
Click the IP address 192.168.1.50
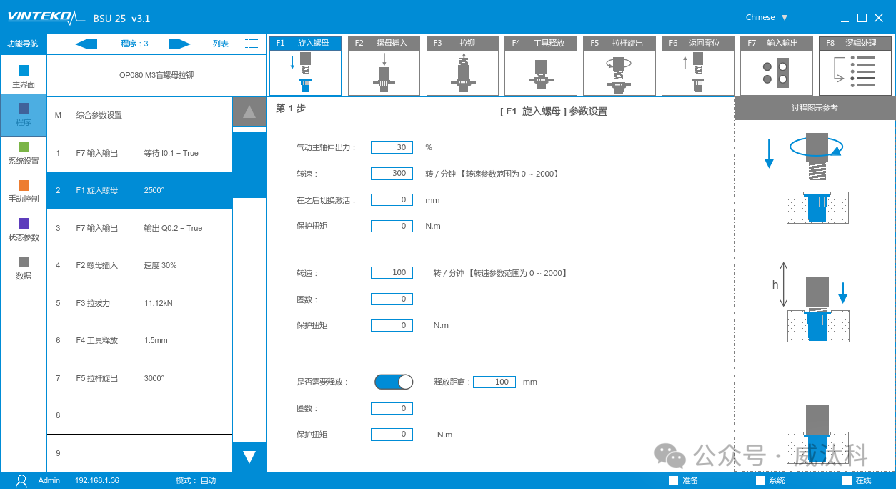97,481
